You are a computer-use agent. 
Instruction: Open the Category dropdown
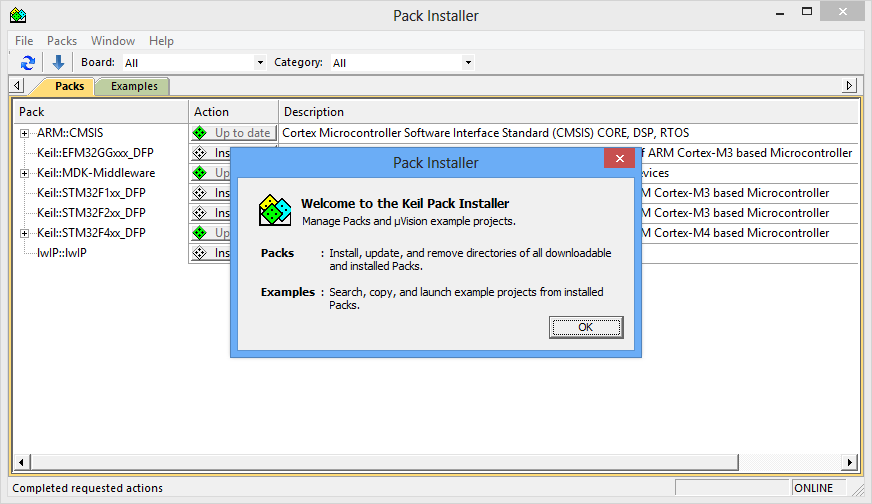(468, 62)
